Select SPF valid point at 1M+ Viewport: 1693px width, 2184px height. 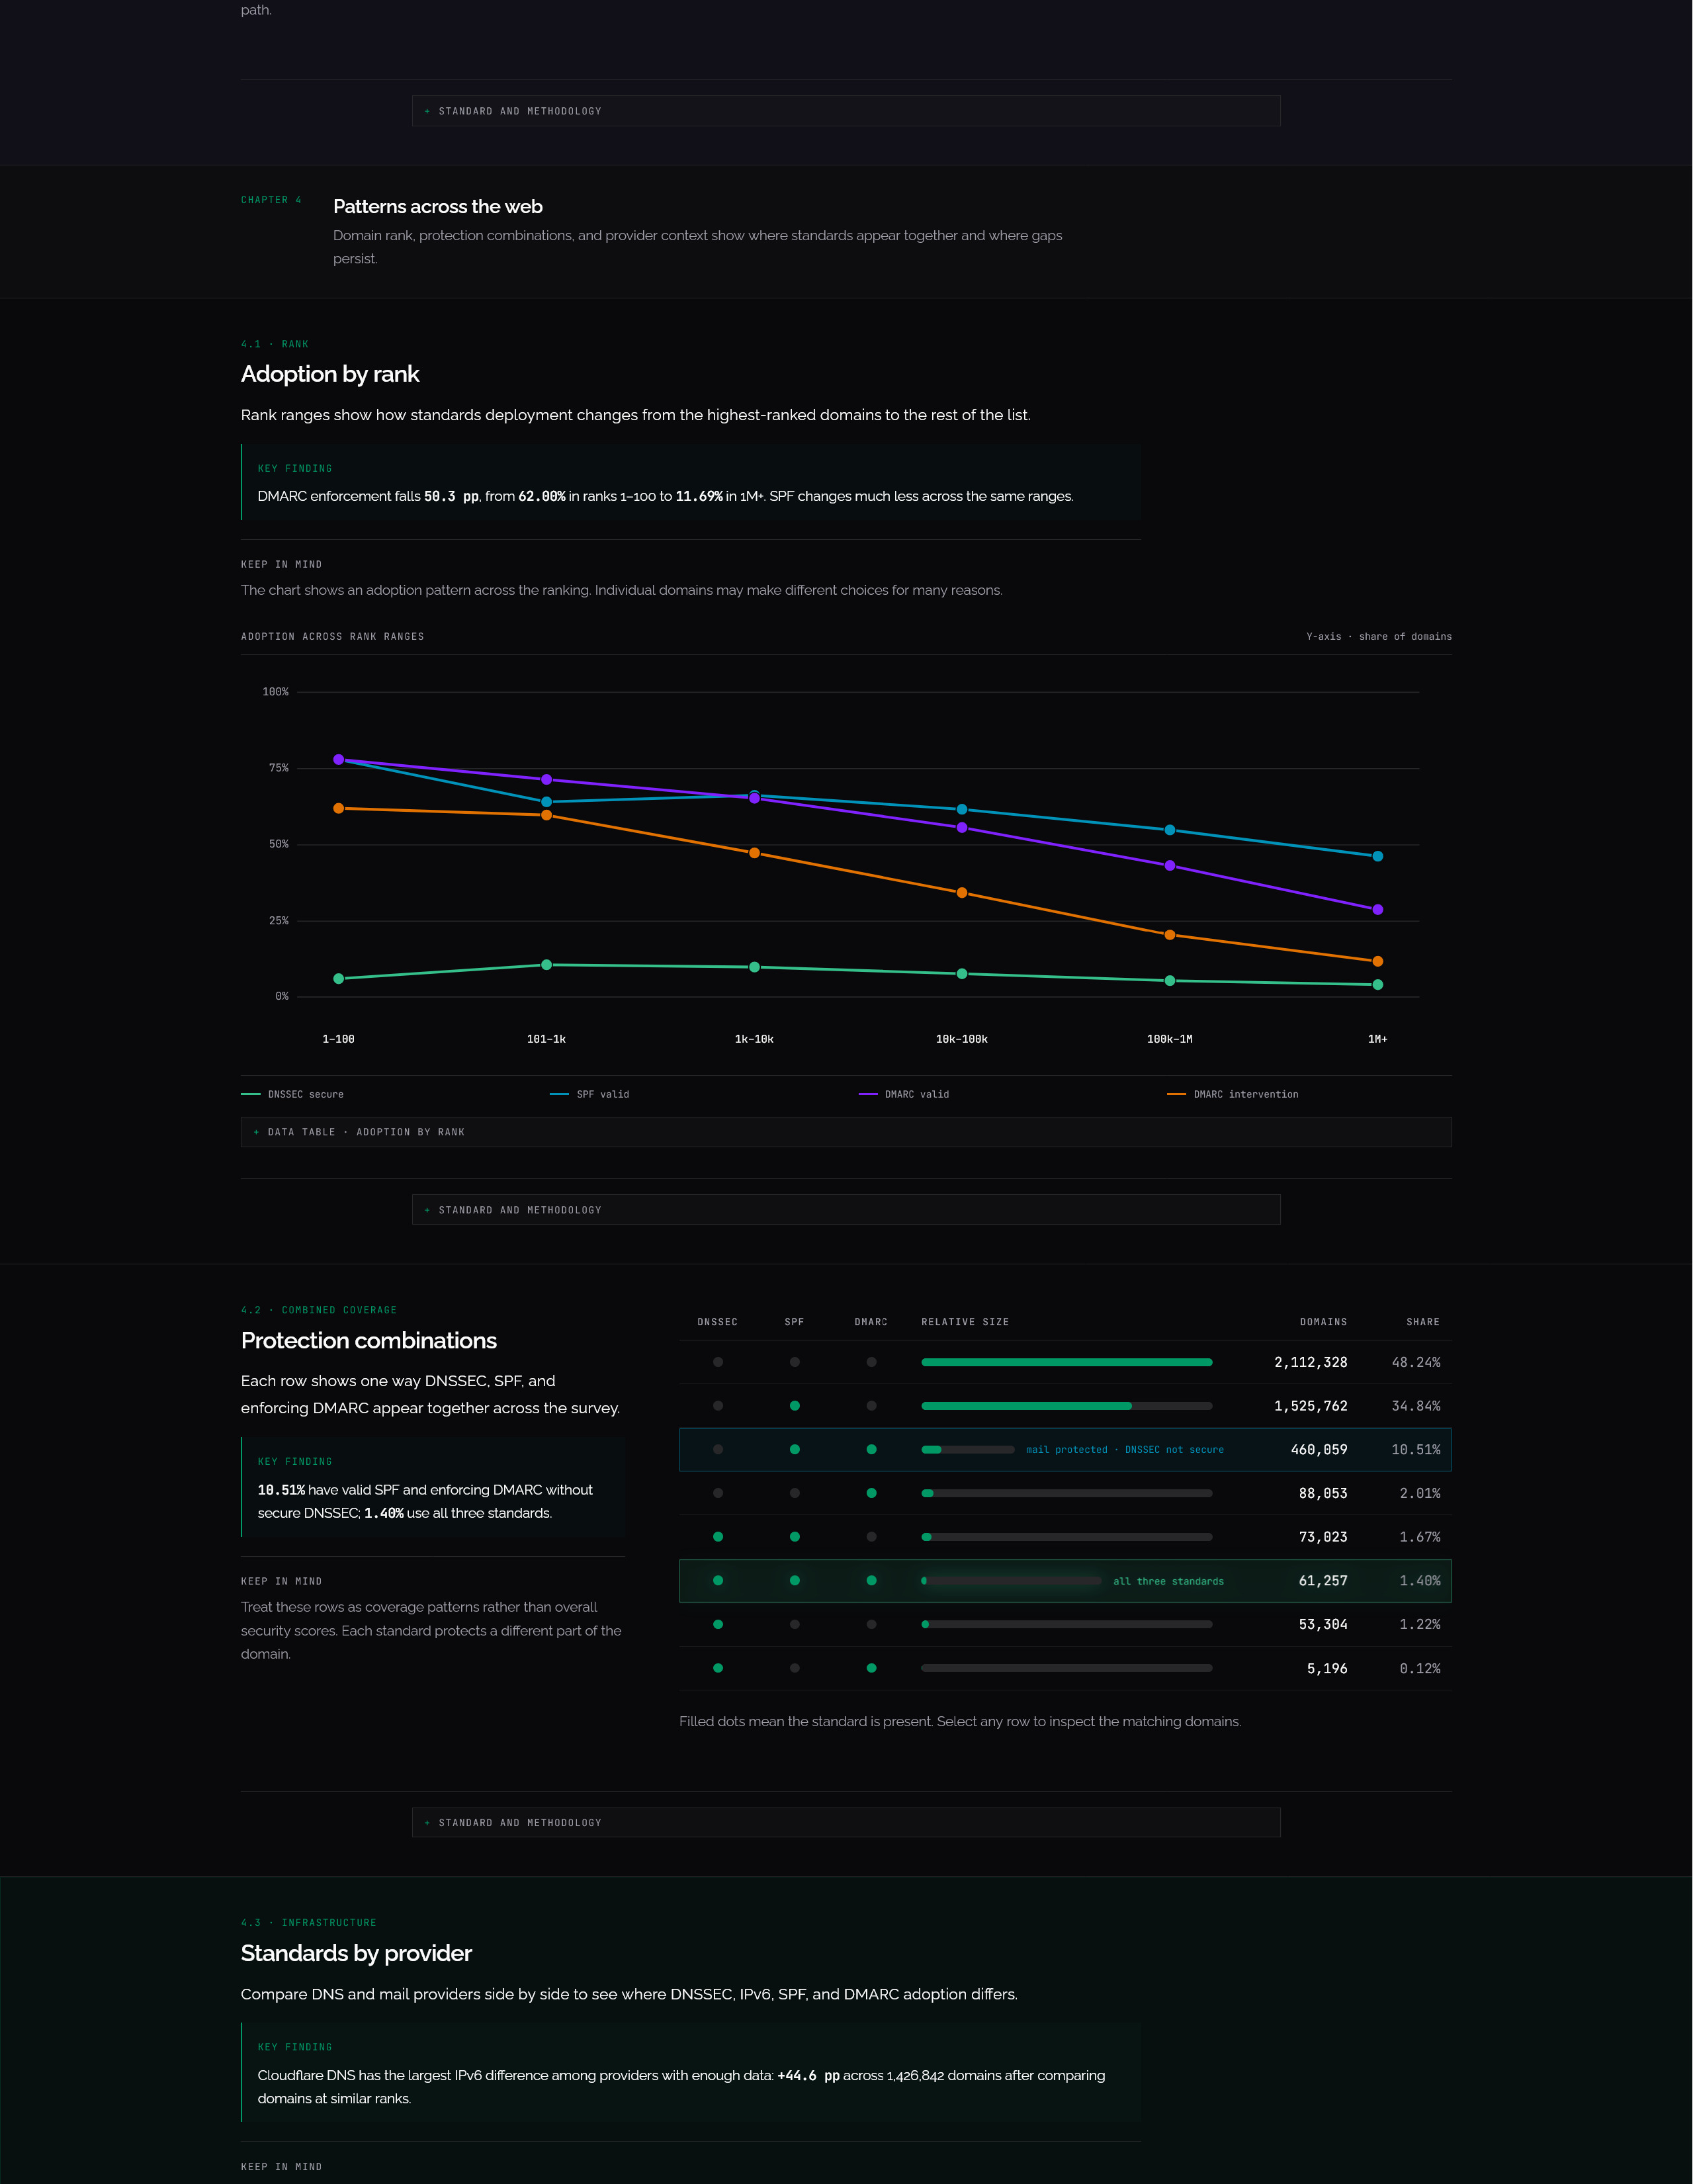[1378, 856]
